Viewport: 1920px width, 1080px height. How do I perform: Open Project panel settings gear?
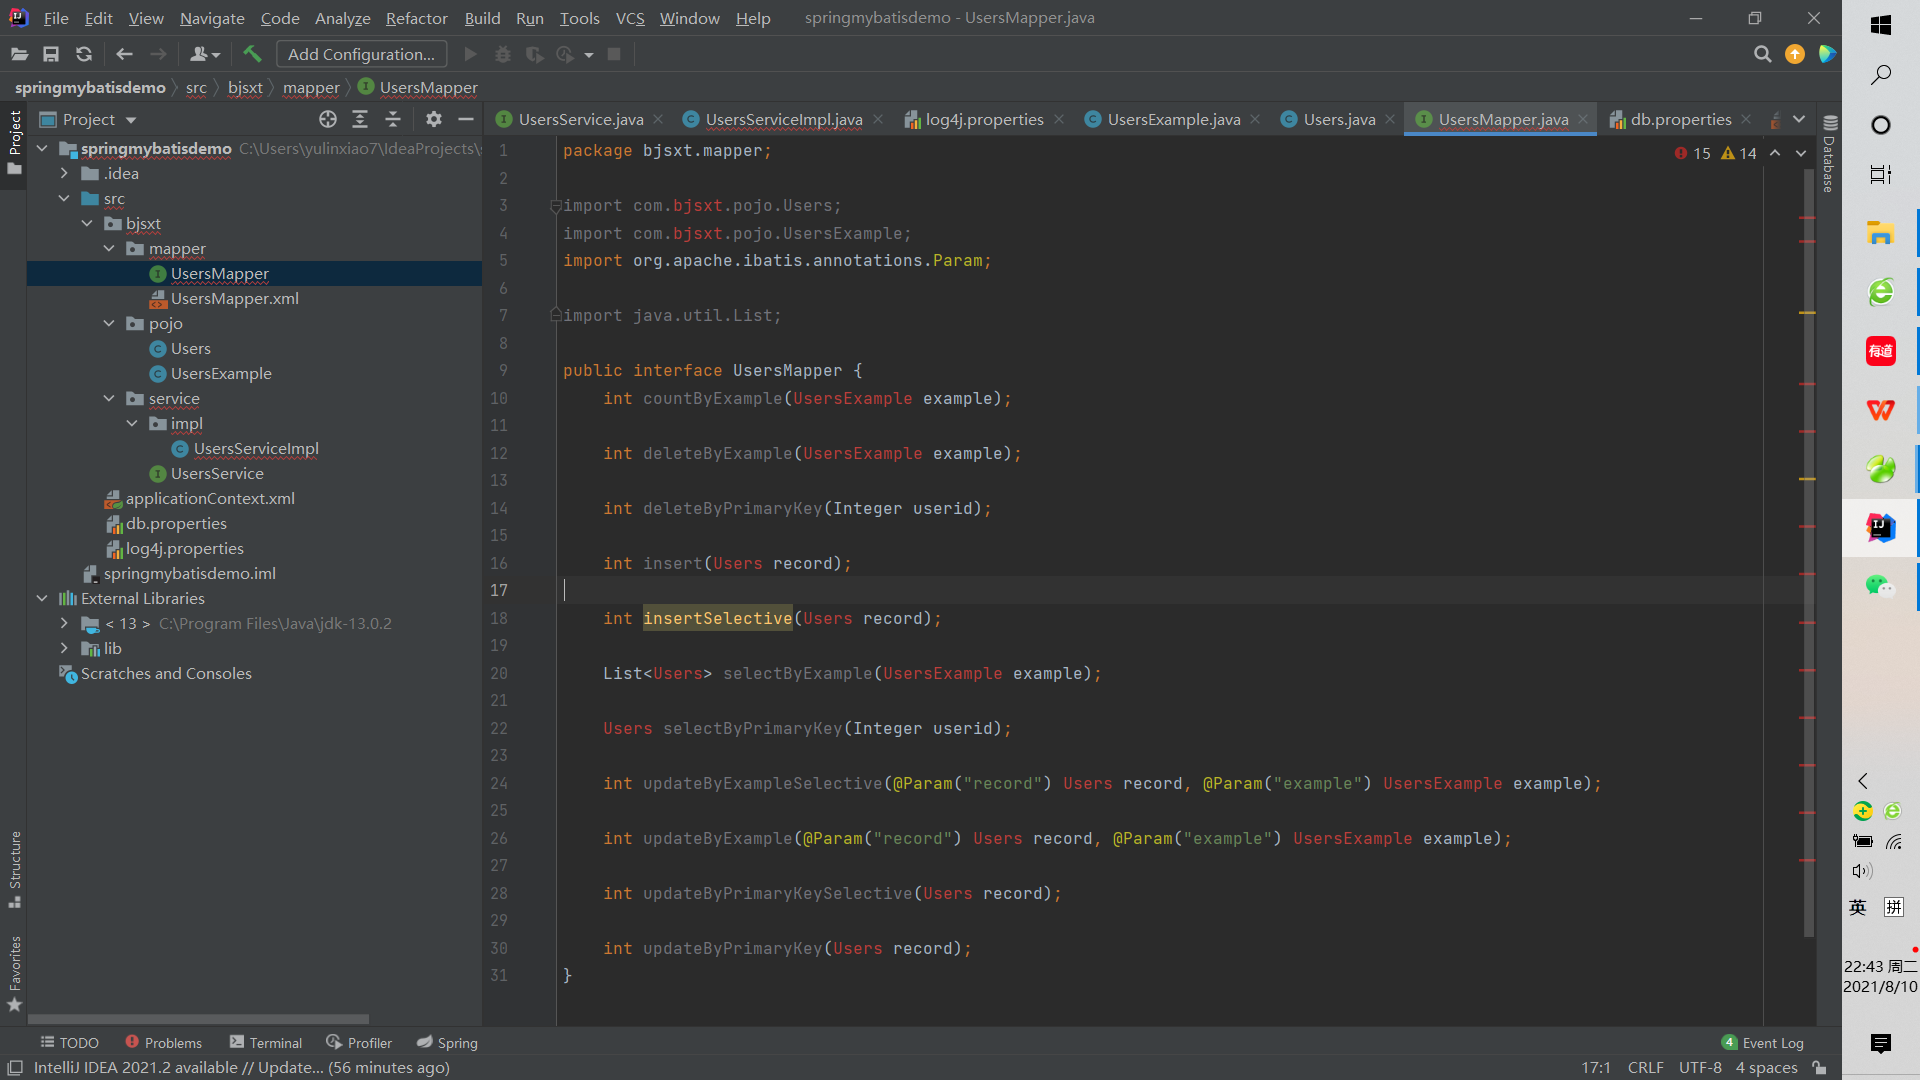click(433, 119)
